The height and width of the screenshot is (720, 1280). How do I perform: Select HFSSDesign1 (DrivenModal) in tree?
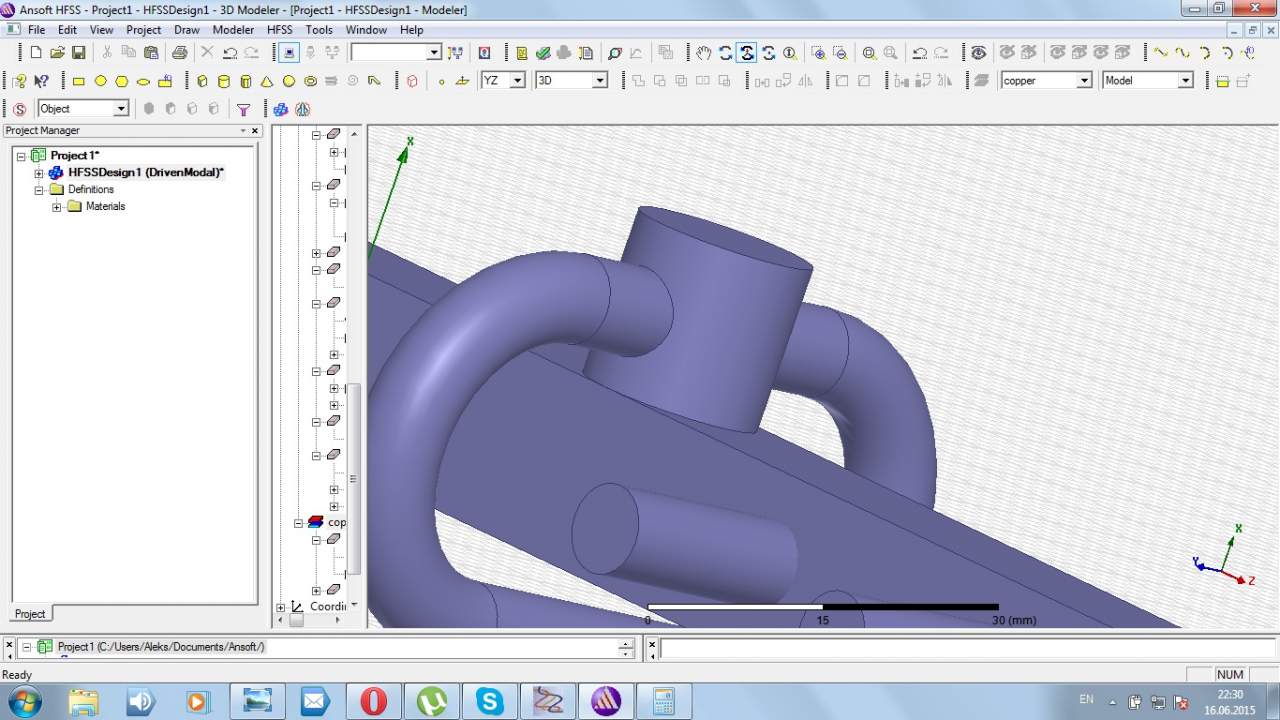click(145, 172)
